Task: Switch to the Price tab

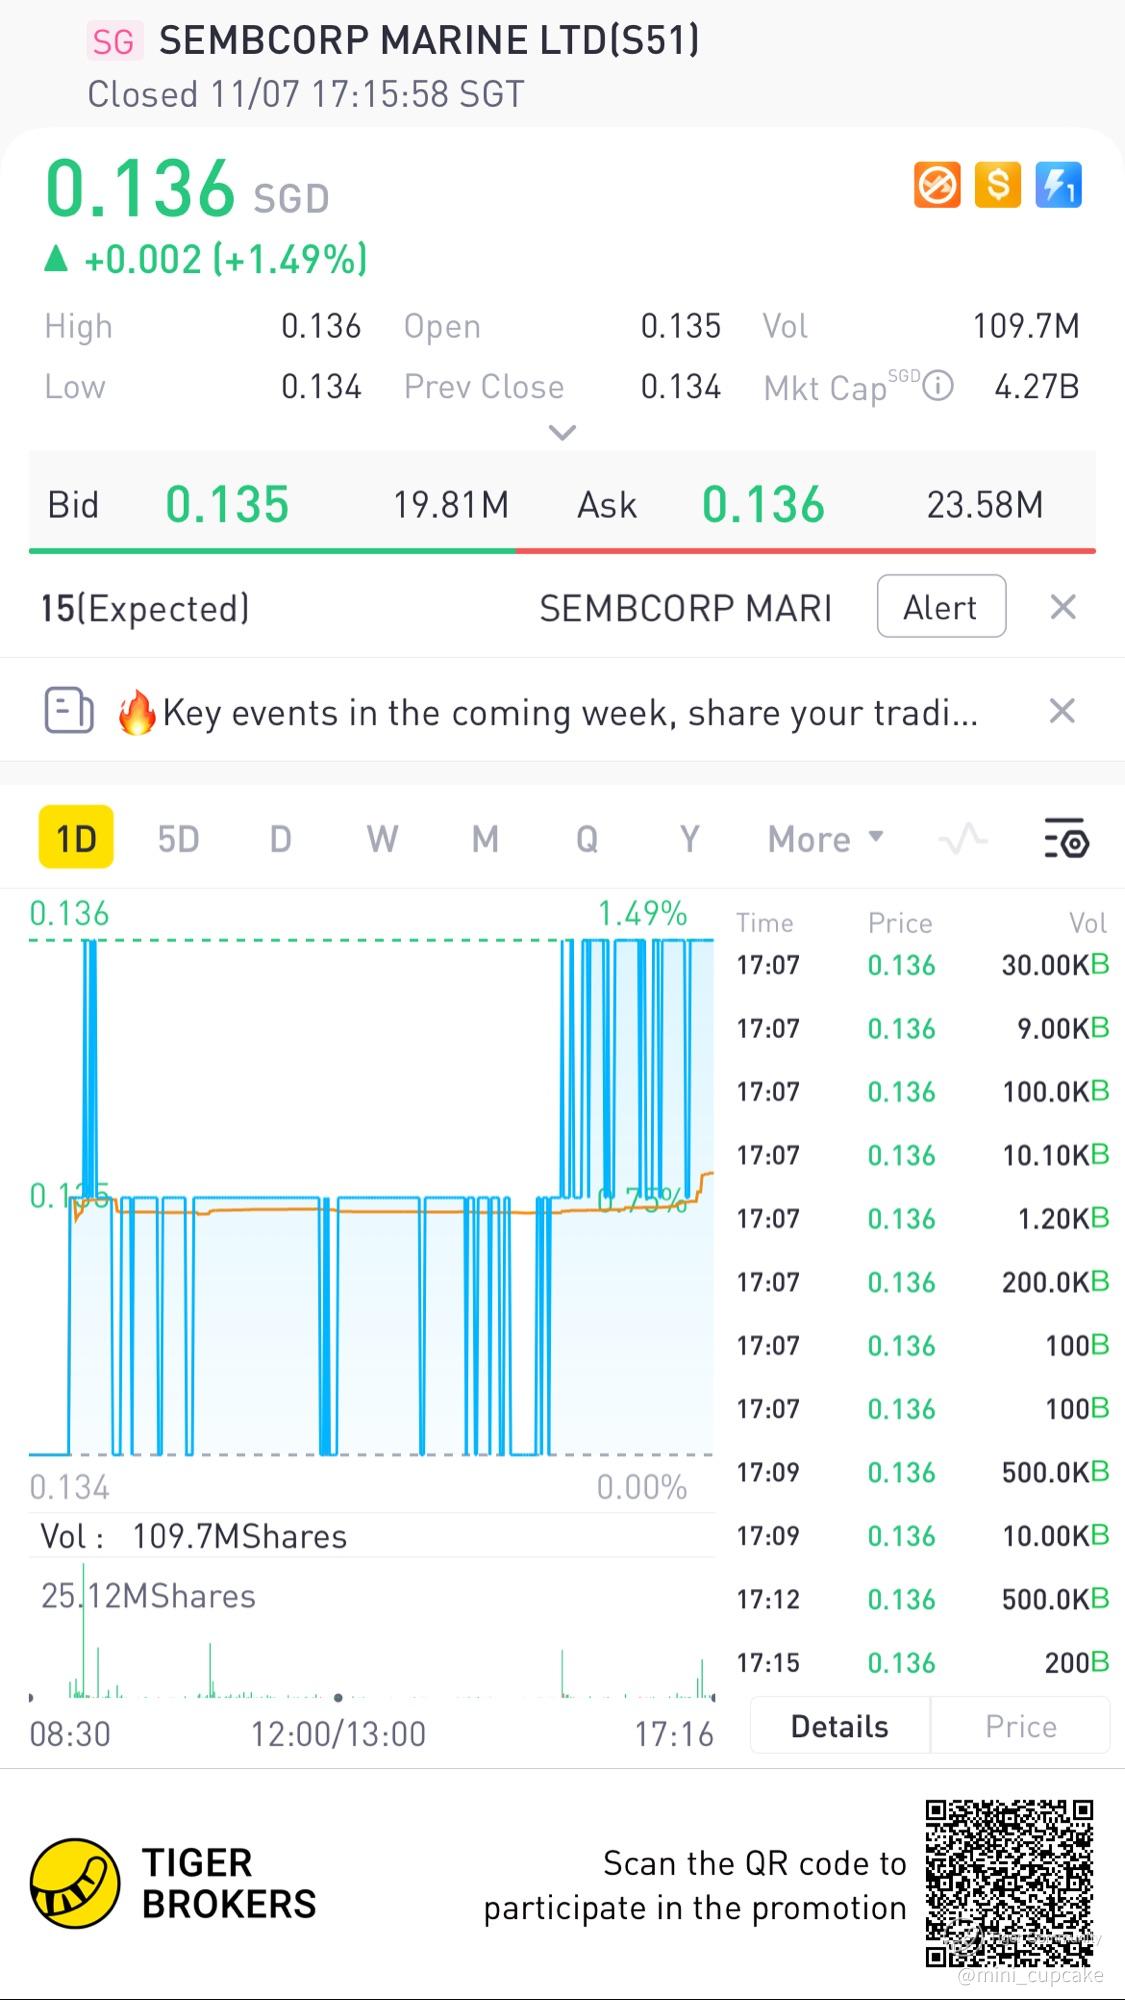Action: coord(1020,1726)
